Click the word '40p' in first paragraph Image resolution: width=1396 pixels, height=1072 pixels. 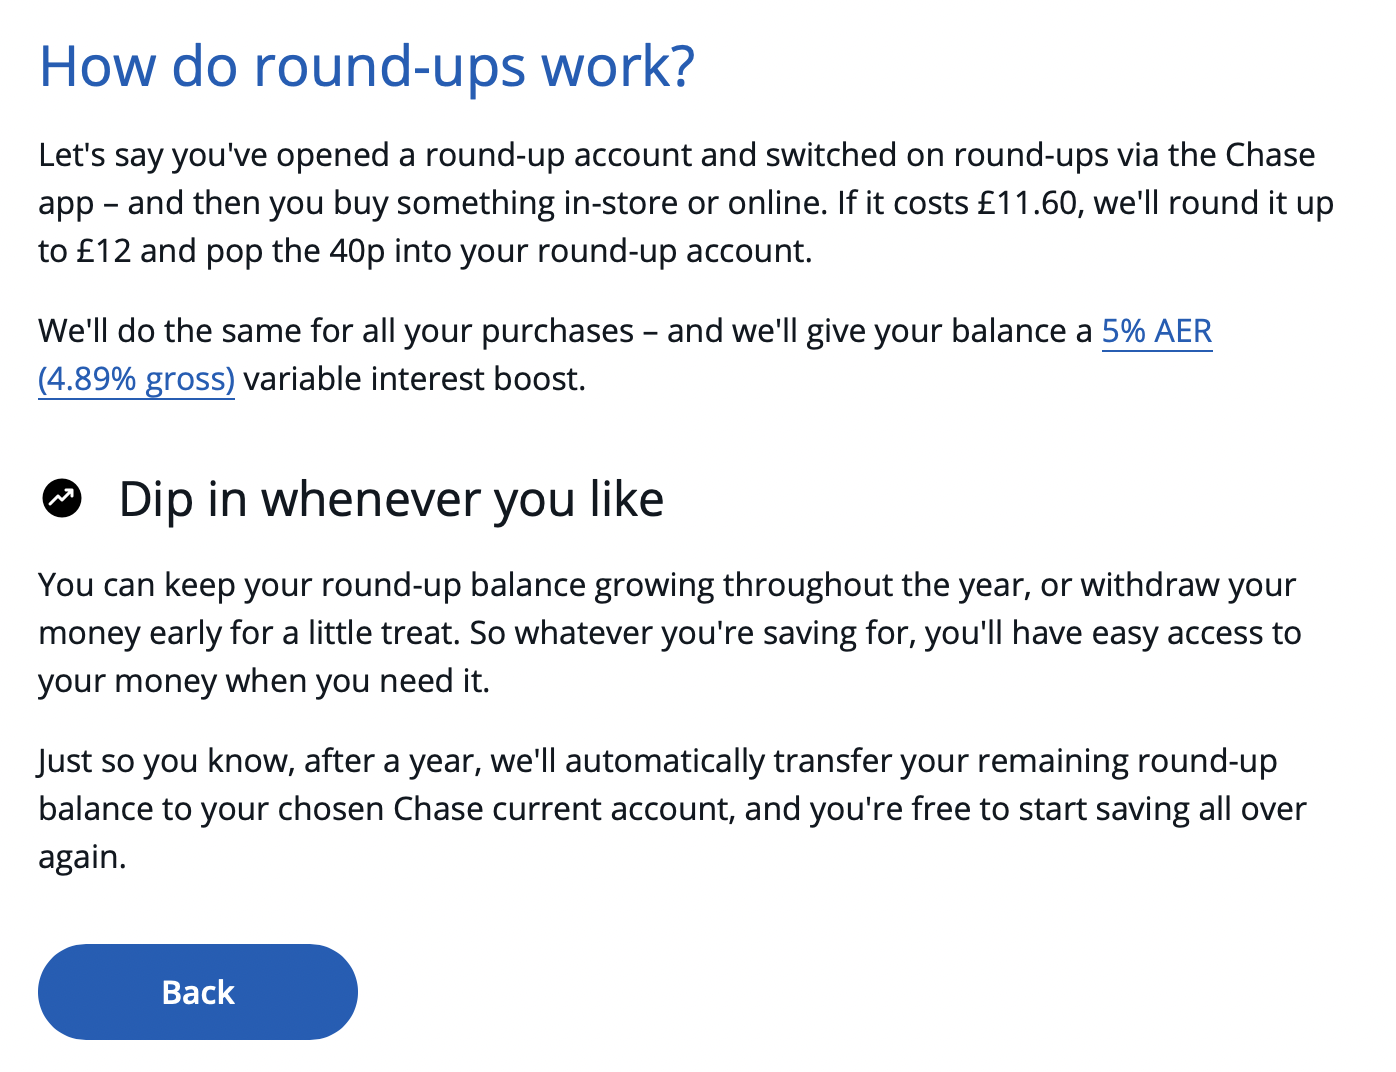coord(357,251)
